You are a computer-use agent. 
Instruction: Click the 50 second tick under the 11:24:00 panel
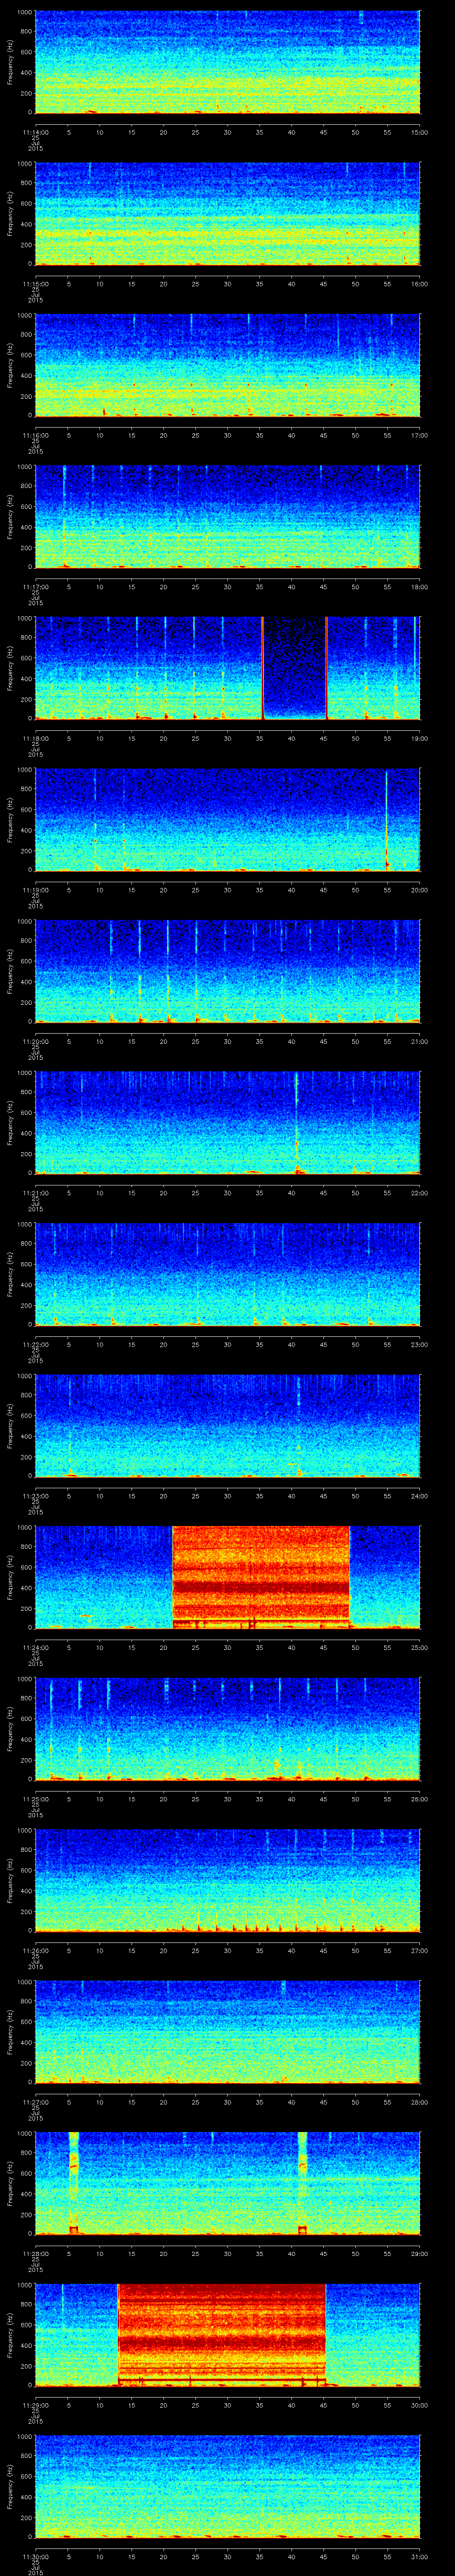[x=355, y=1647]
